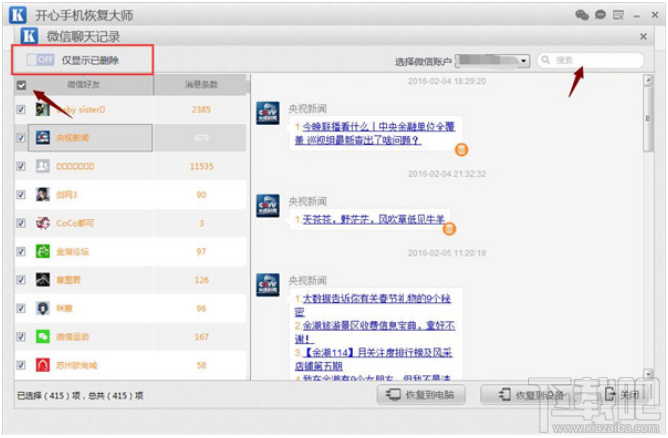Click the 已选择 (415) 项 status text
Screen dimensions: 668x438
point(49,396)
